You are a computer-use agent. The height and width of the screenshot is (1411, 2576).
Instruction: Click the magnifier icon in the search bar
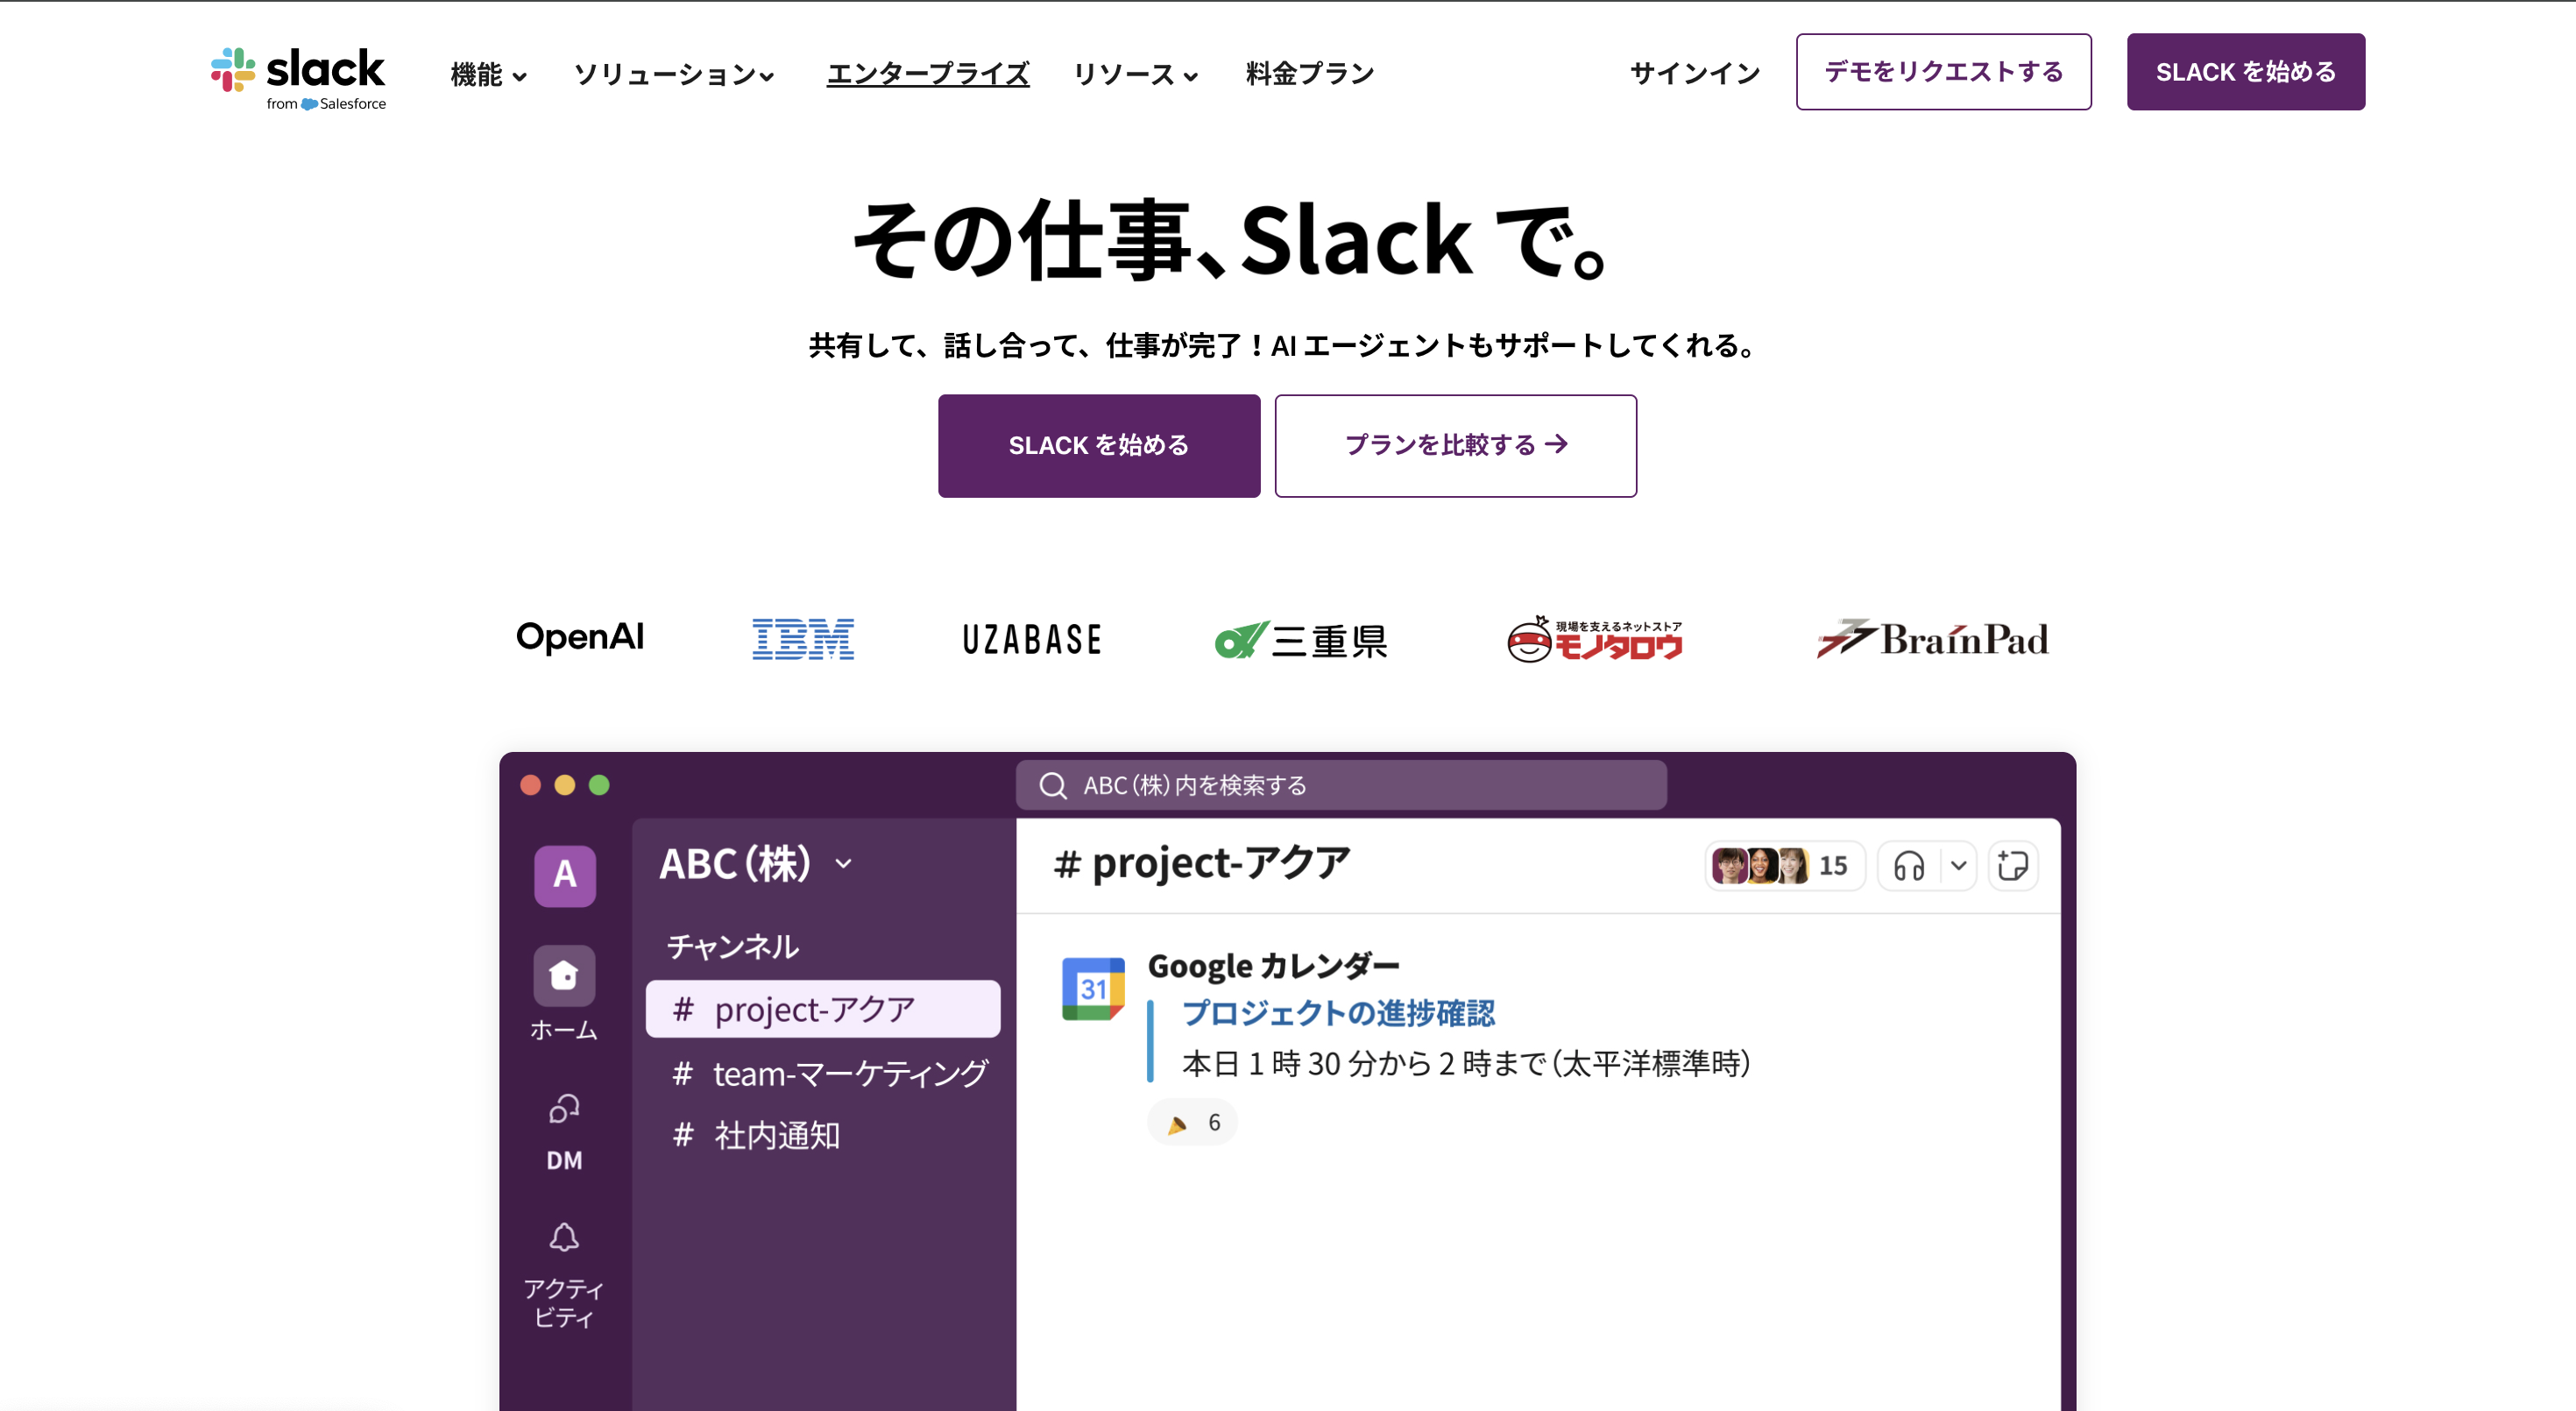point(1053,786)
